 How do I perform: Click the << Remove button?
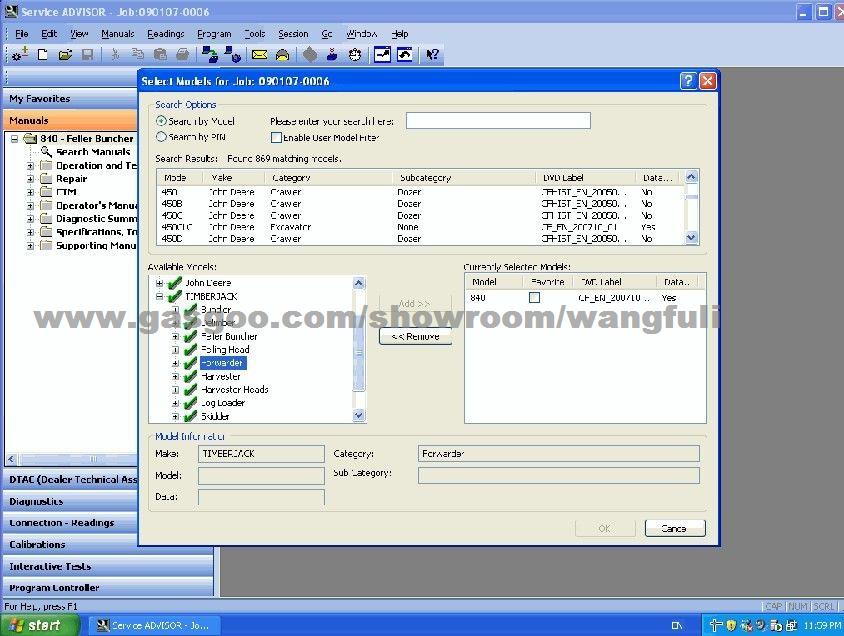click(415, 337)
